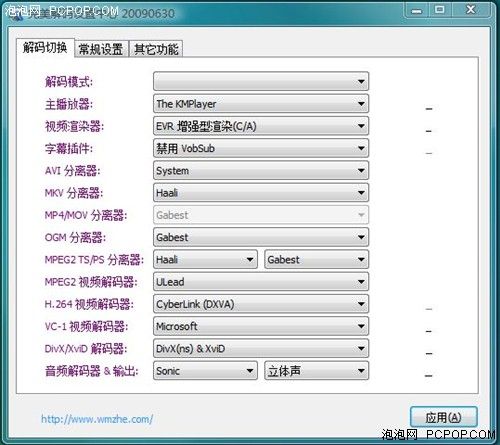Switch to the 其它功能 tab
500x445 pixels.
coord(156,49)
